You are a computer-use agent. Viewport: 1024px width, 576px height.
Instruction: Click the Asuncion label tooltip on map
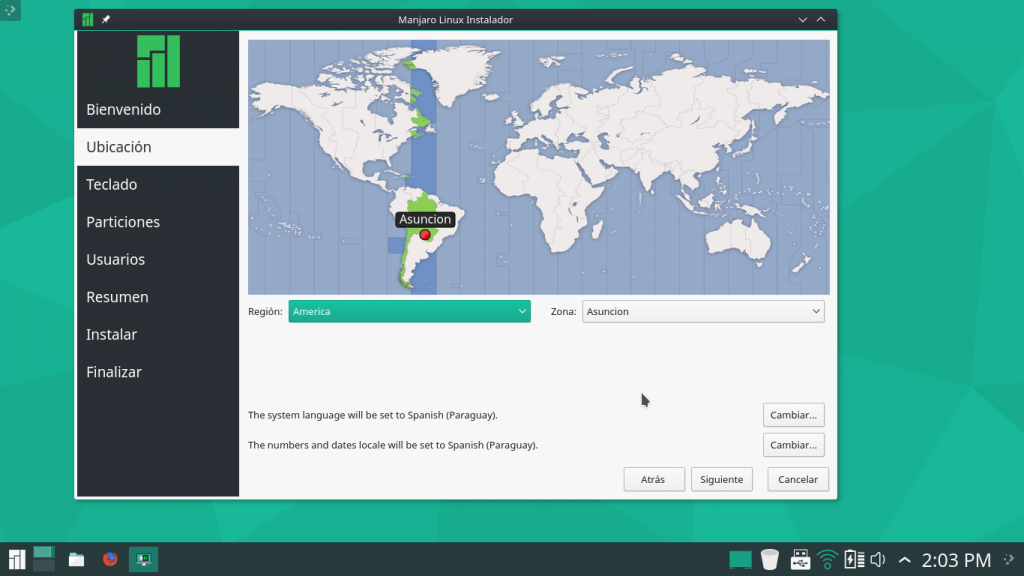point(425,219)
